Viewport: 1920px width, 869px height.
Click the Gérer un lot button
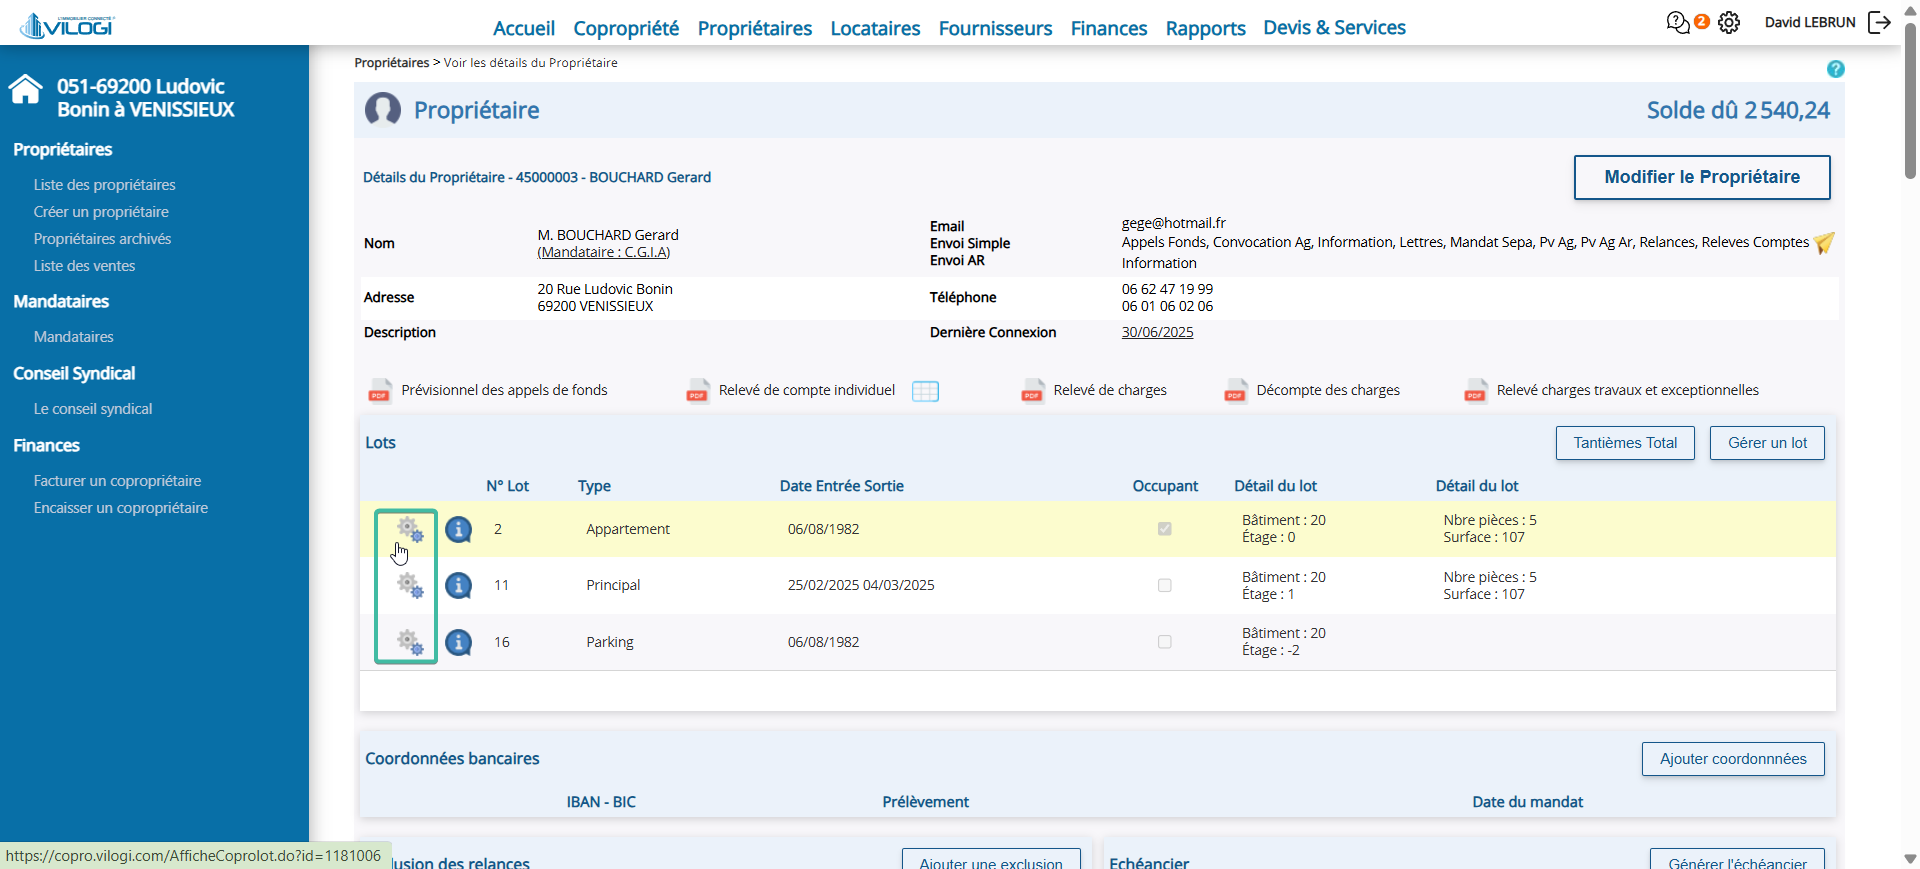(1767, 443)
